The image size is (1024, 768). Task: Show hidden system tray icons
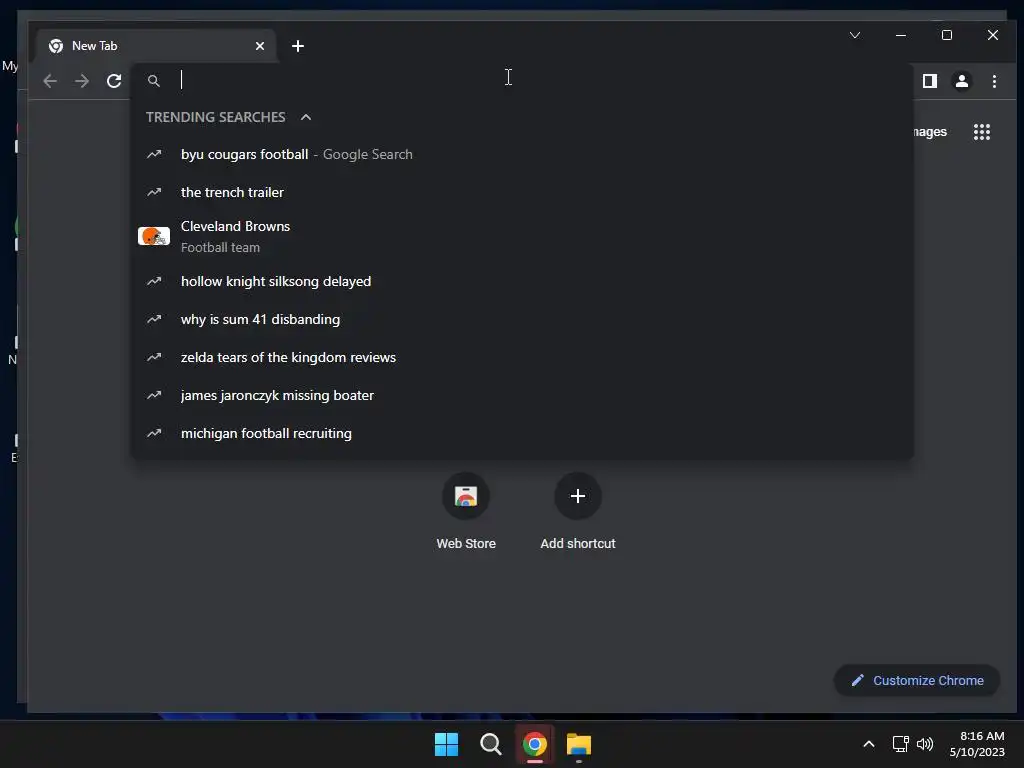pyautogui.click(x=869, y=744)
